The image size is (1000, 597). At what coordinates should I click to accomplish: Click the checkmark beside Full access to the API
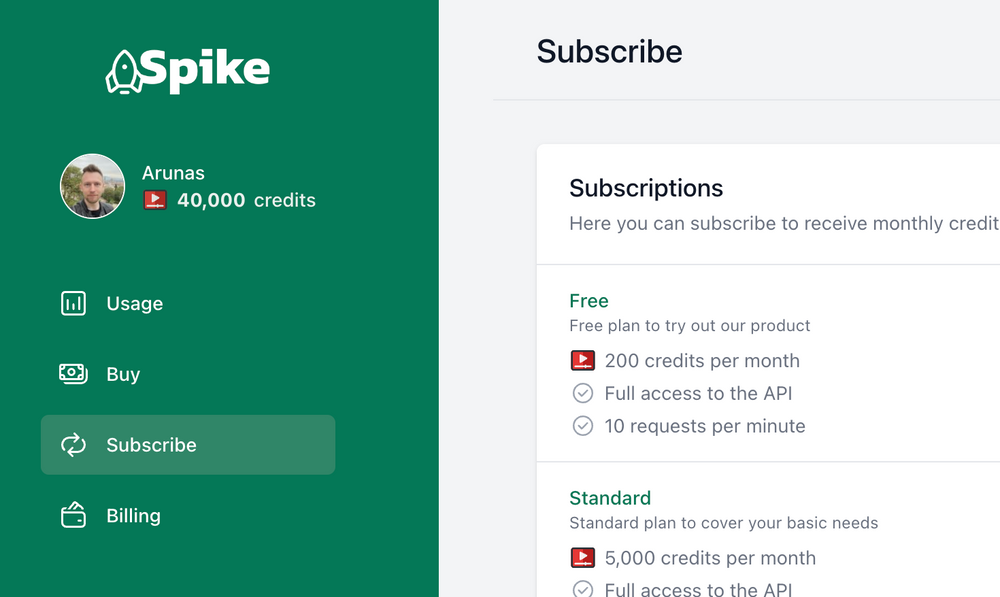pos(583,393)
